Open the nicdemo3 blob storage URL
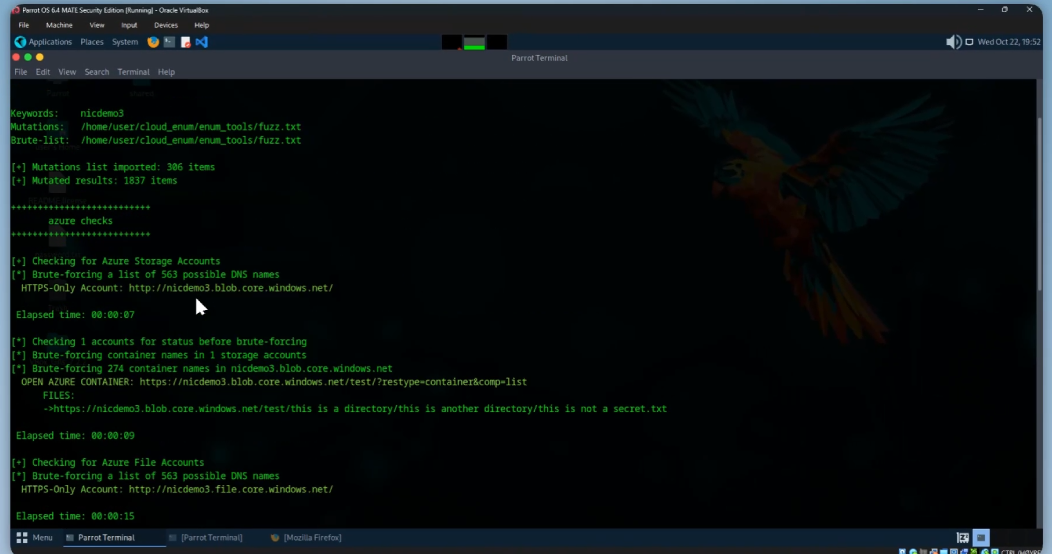This screenshot has height=554, width=1052. click(231, 288)
